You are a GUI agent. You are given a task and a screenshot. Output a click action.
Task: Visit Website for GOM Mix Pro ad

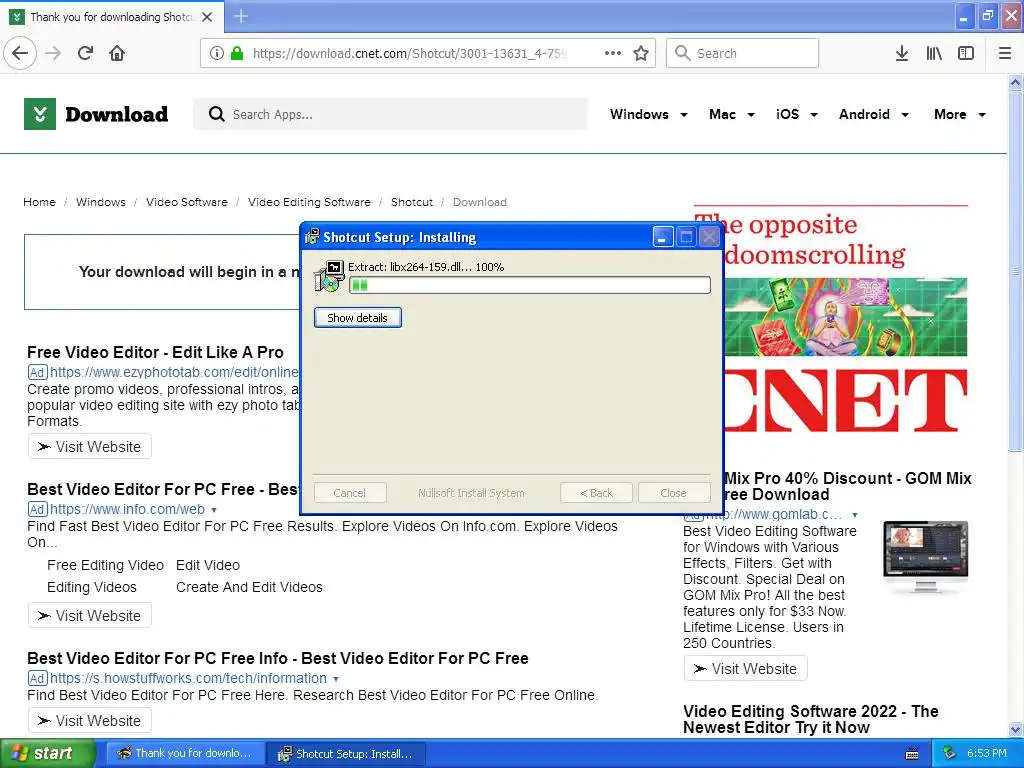tap(746, 669)
